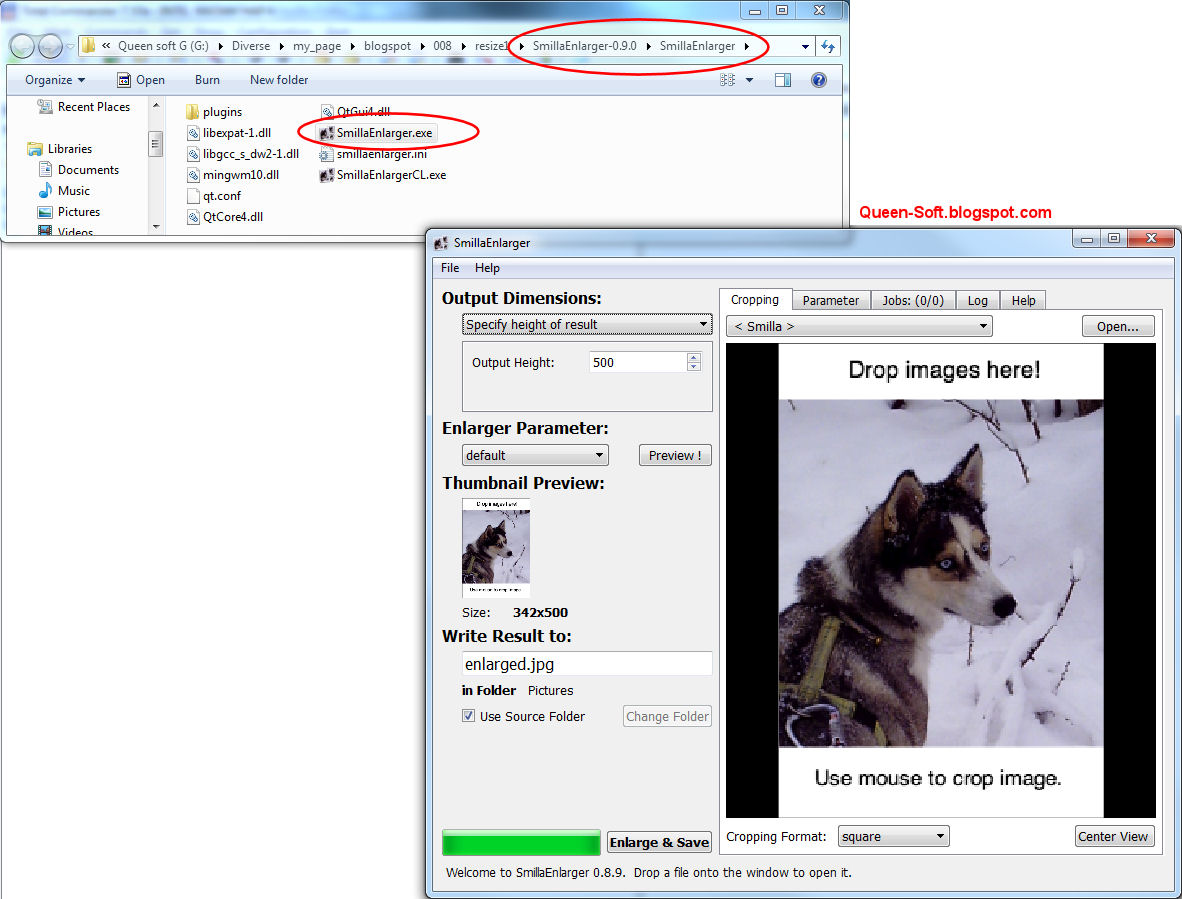Select qt.conf file
Image resolution: width=1182 pixels, height=899 pixels.
[213, 196]
